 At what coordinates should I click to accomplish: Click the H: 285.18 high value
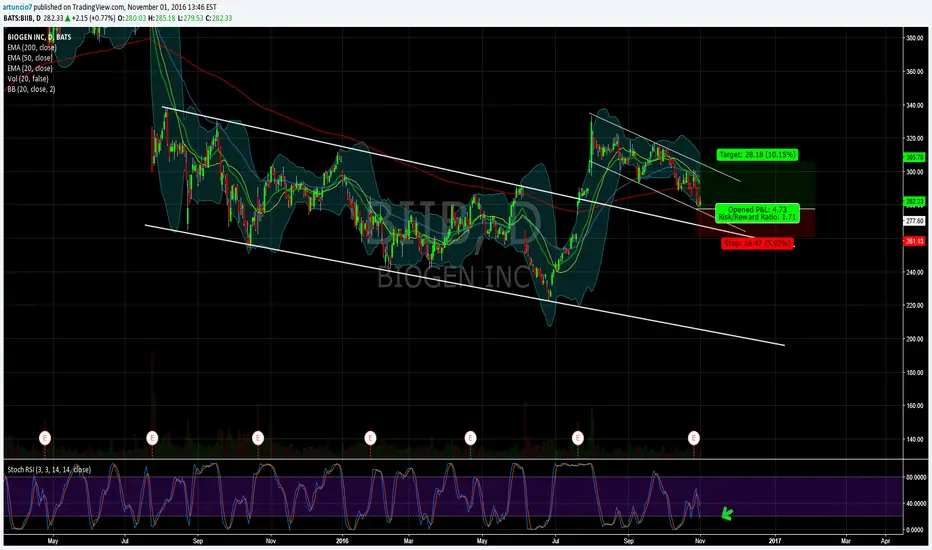tap(162, 18)
